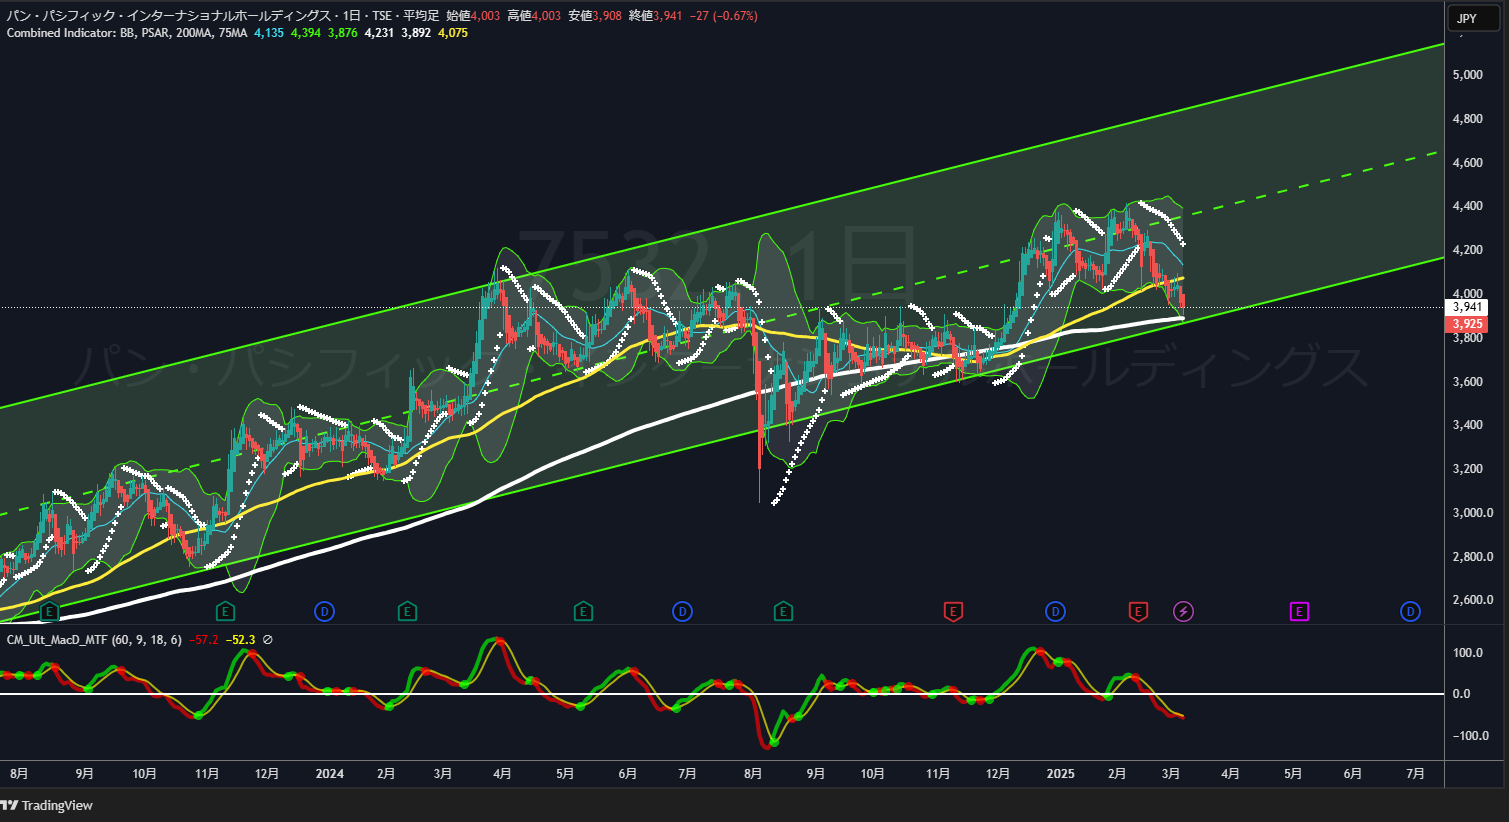Open the red earnings marker in November 2024
This screenshot has height=822, width=1509.
click(x=953, y=611)
